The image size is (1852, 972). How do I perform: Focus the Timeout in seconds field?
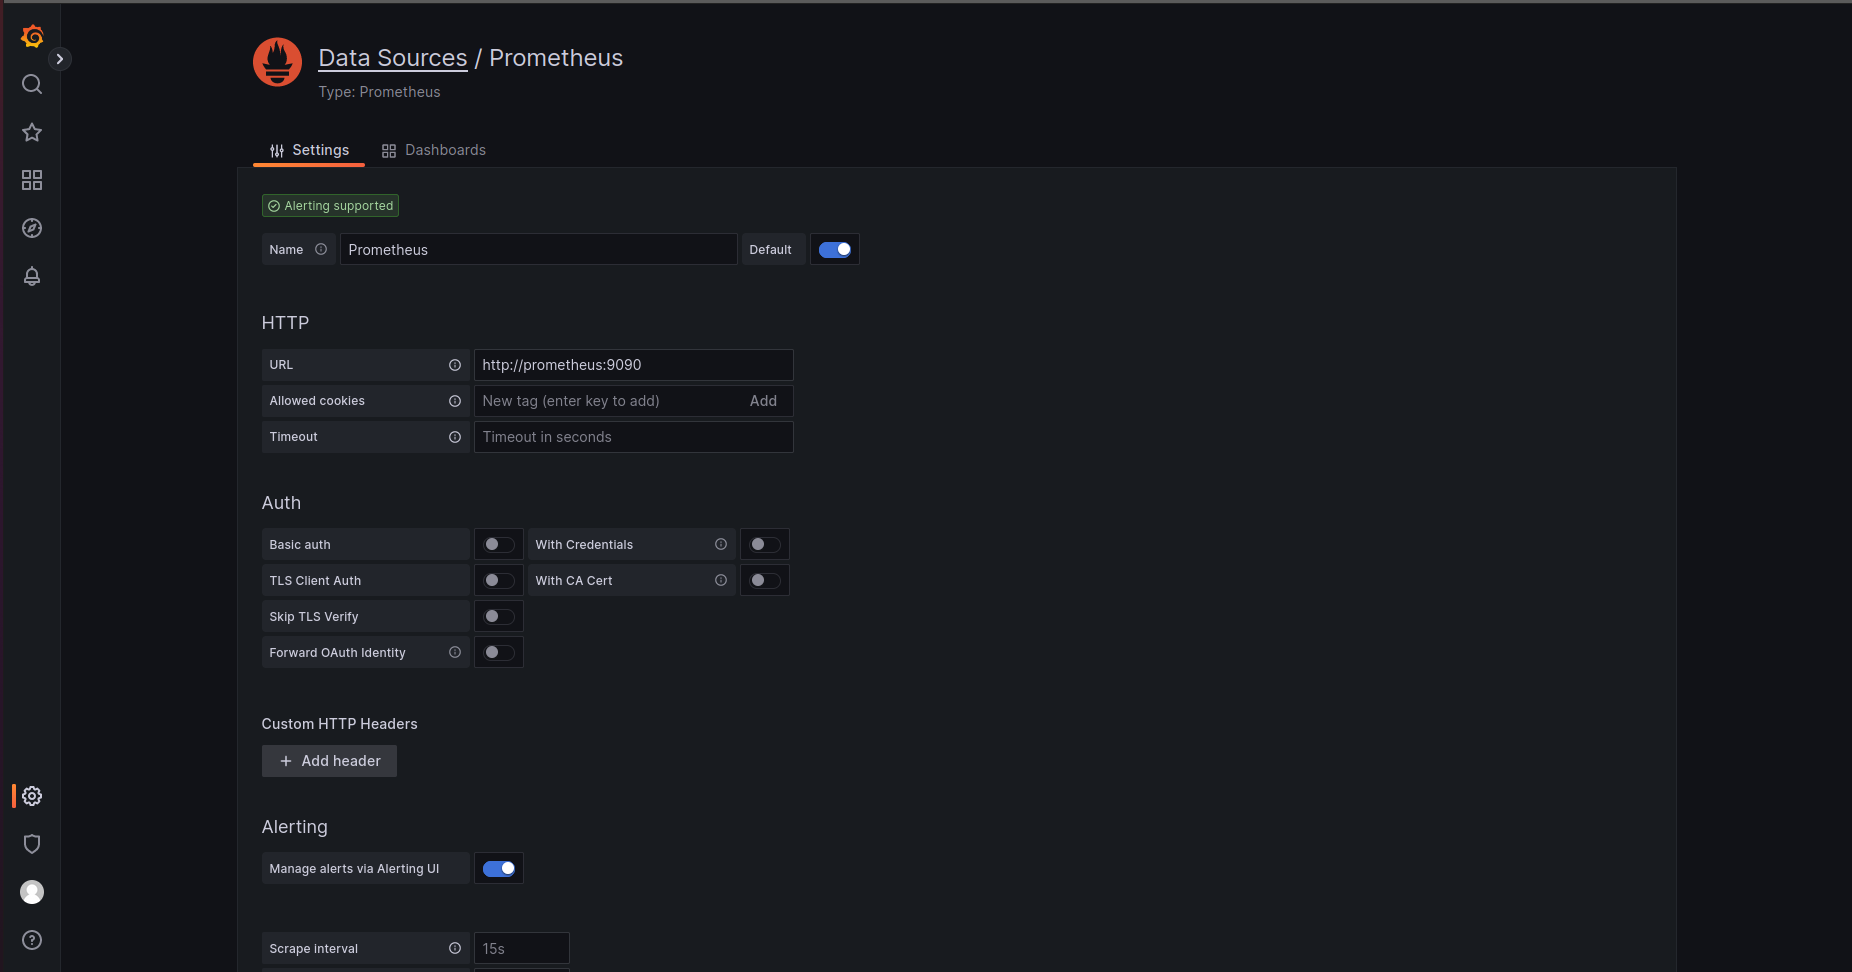pos(633,437)
